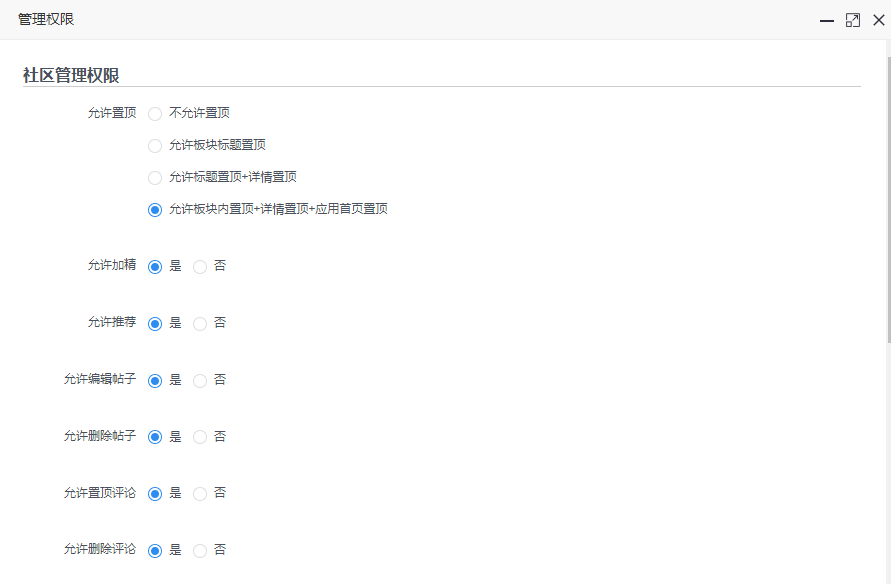Pick the 允许标题置顶+详情置顶 radio option
891x584 pixels.
pos(155,178)
